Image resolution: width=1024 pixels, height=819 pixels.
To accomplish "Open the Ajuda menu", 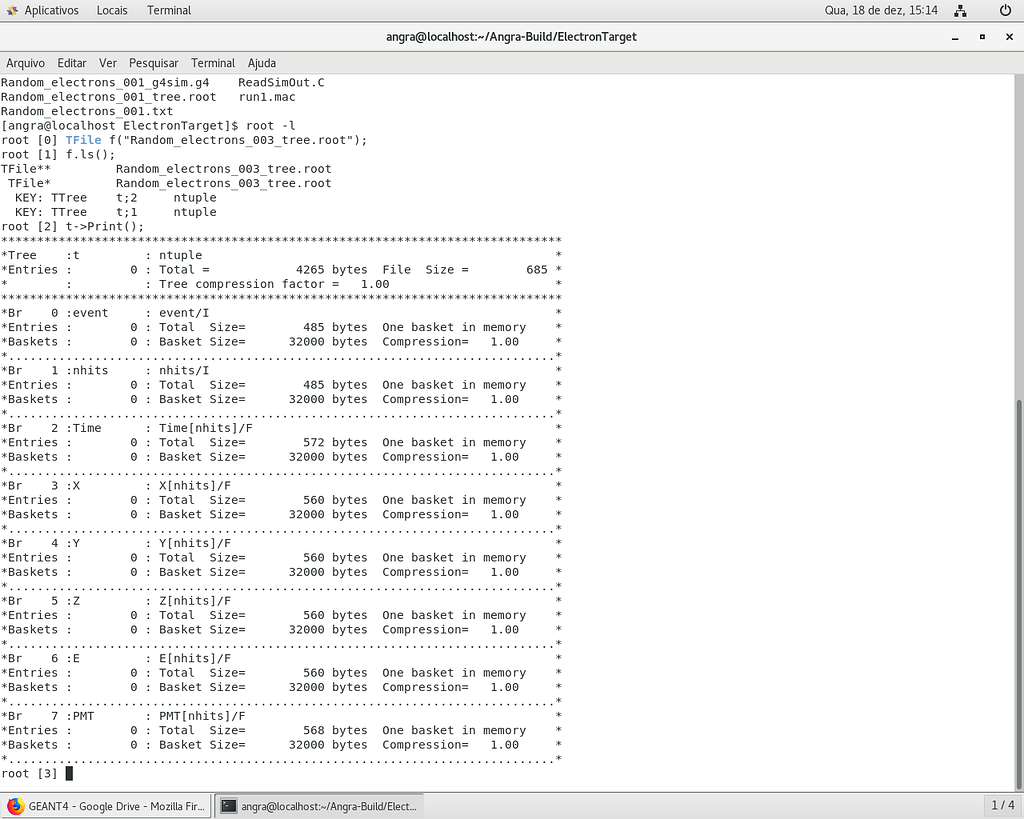I will coord(261,62).
